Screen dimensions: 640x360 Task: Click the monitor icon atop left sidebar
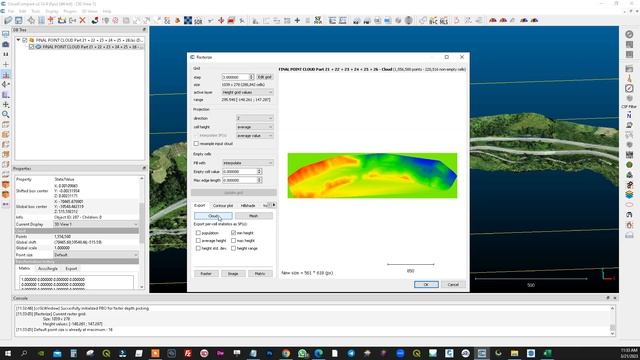pyautogui.click(x=6, y=34)
